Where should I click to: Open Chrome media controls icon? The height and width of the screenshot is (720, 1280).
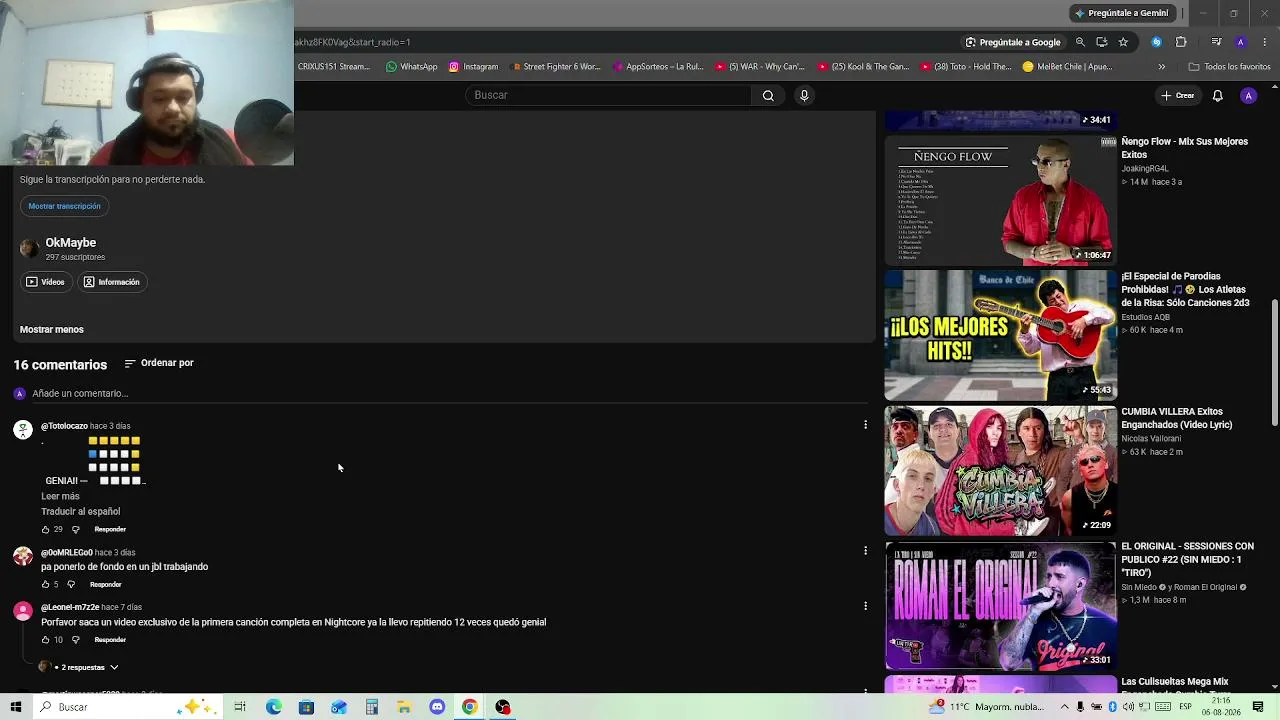tap(1216, 42)
